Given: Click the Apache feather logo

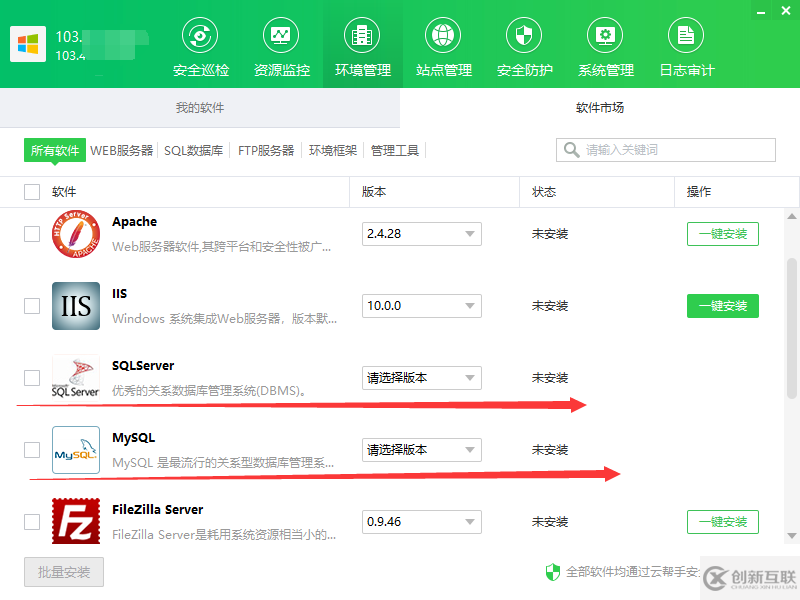Looking at the screenshot, I should coord(76,234).
